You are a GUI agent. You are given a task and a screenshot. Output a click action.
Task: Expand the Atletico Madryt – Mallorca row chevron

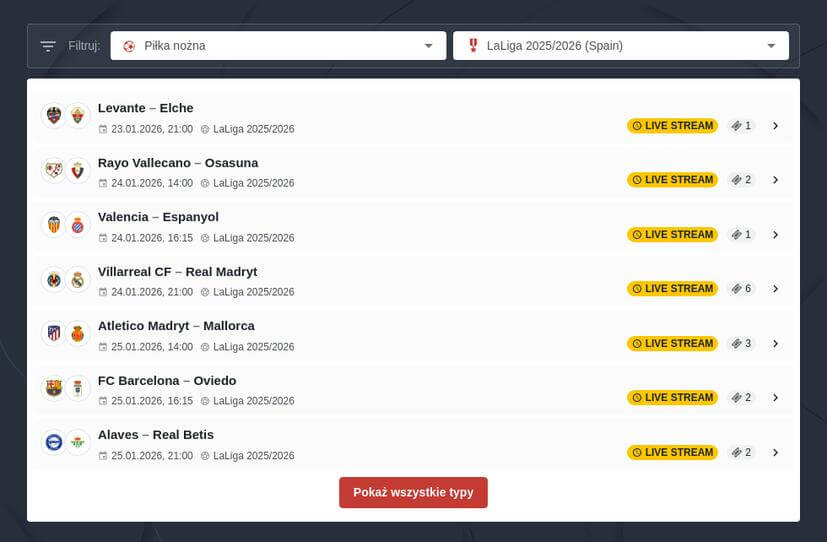[x=775, y=343]
